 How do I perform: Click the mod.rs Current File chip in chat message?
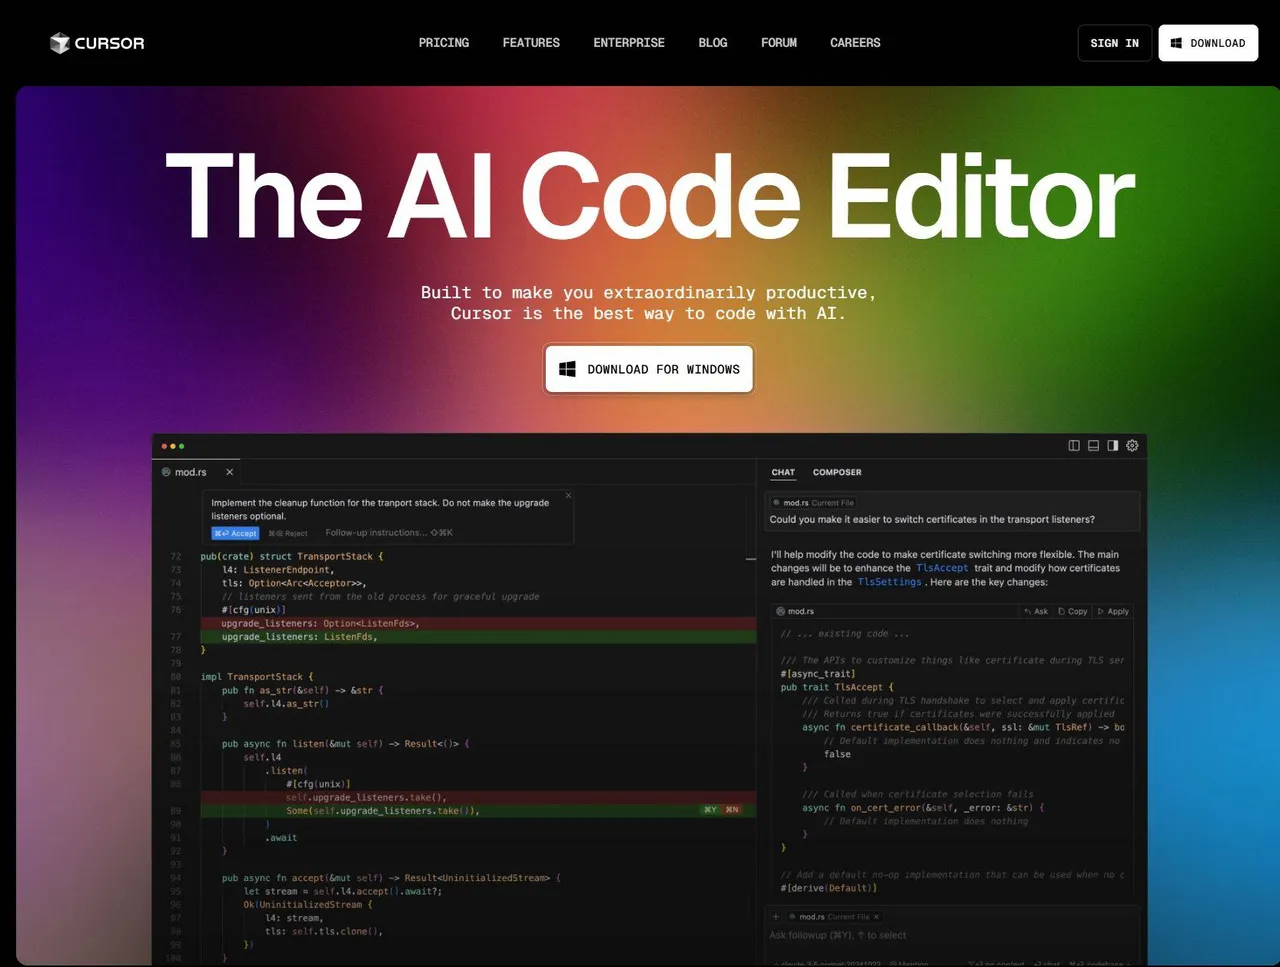(x=813, y=503)
